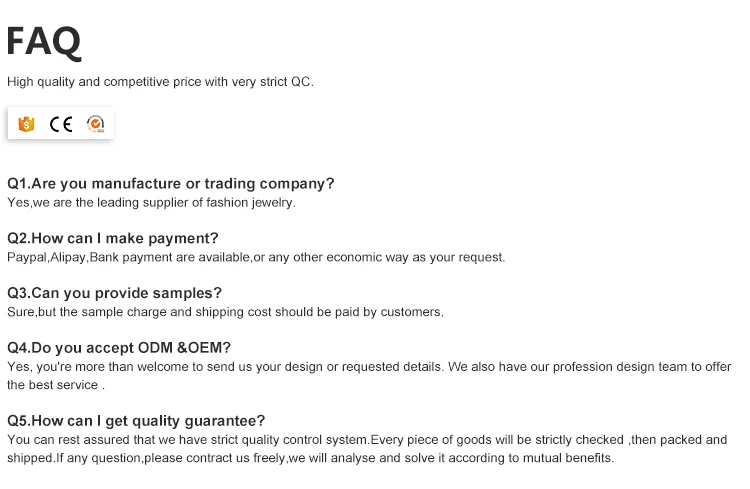Click the large FAQ heading
750x489 pixels.
(43, 41)
